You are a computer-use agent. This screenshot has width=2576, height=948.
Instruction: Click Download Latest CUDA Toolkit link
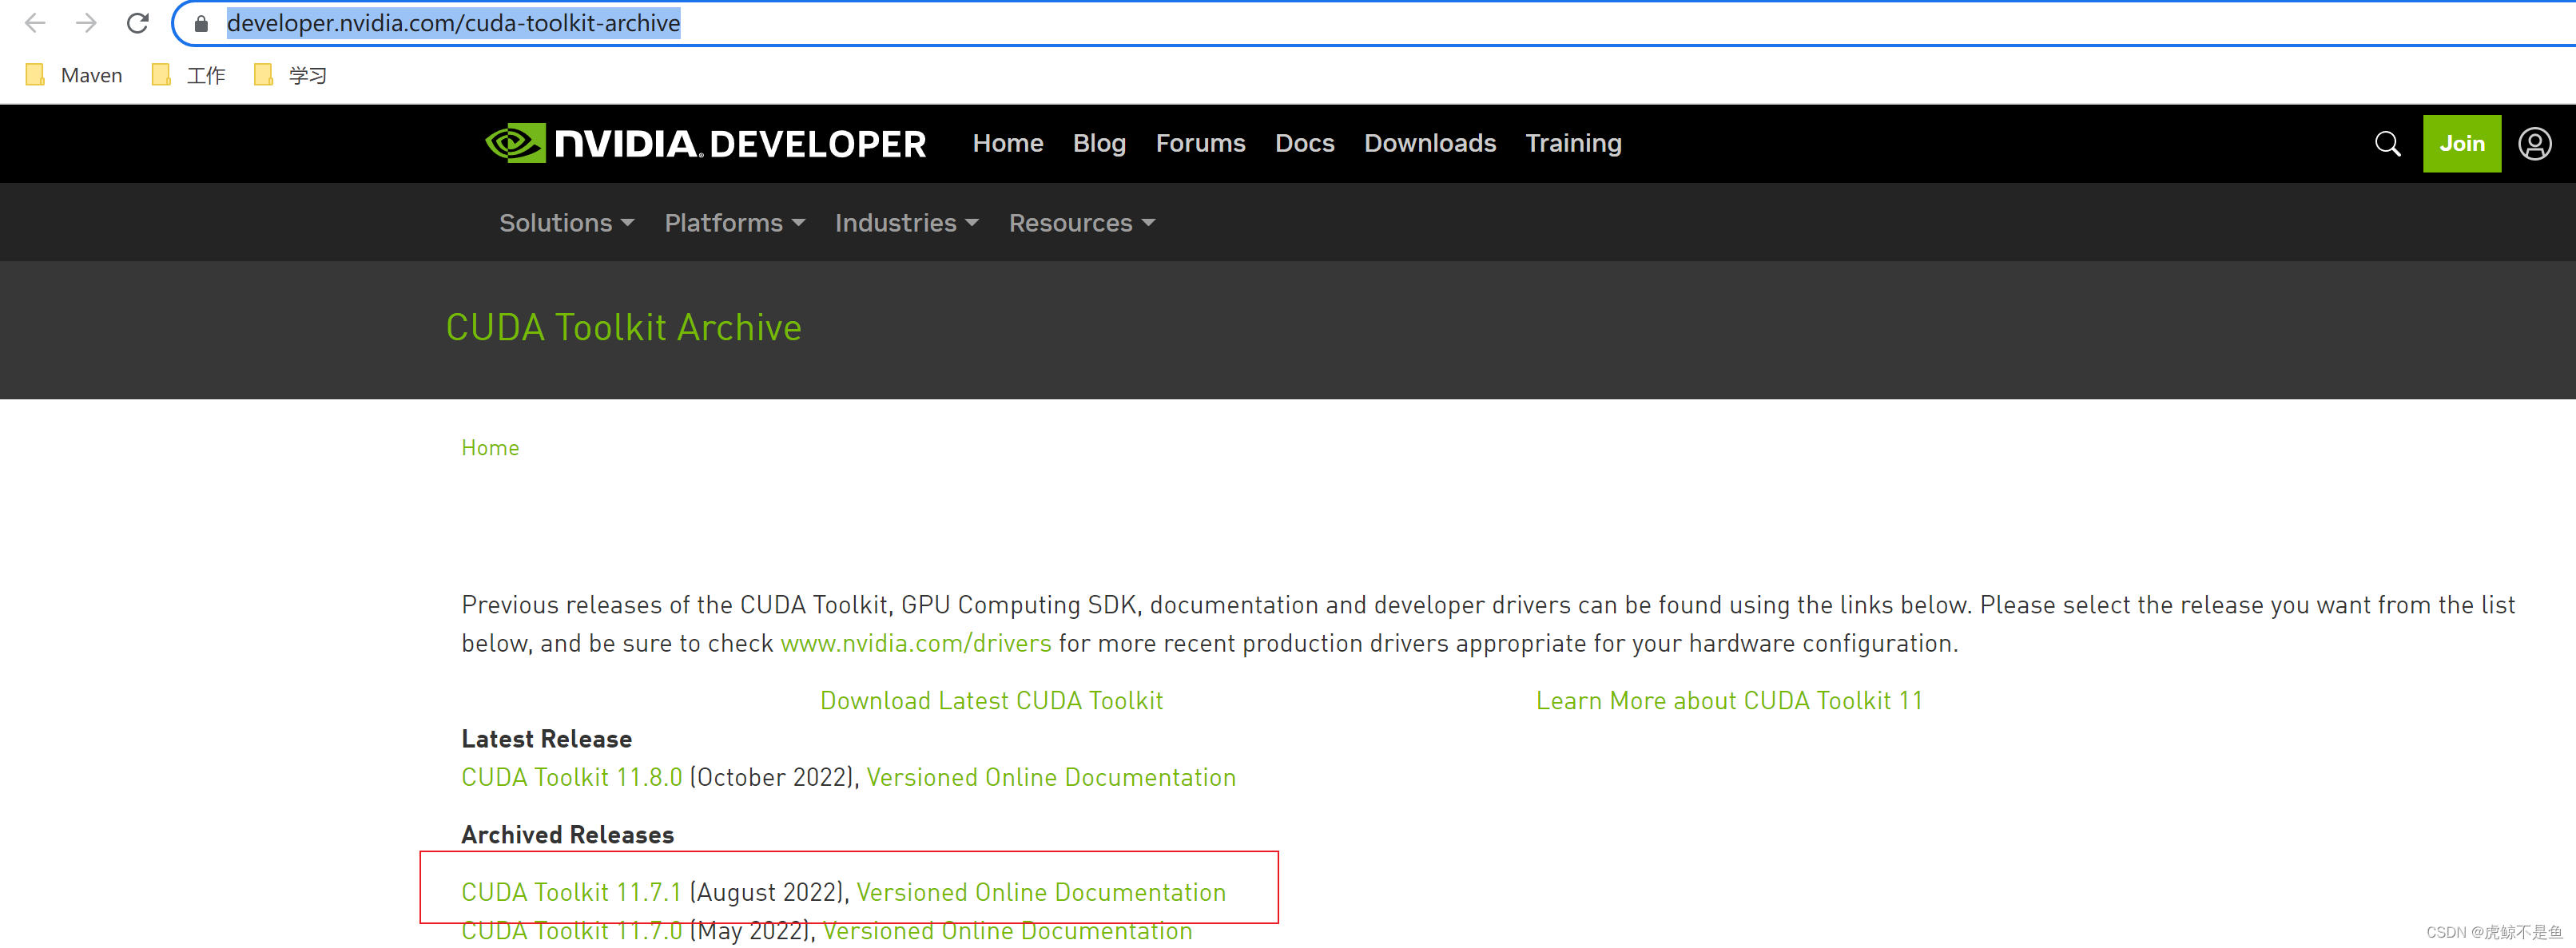[x=991, y=700]
